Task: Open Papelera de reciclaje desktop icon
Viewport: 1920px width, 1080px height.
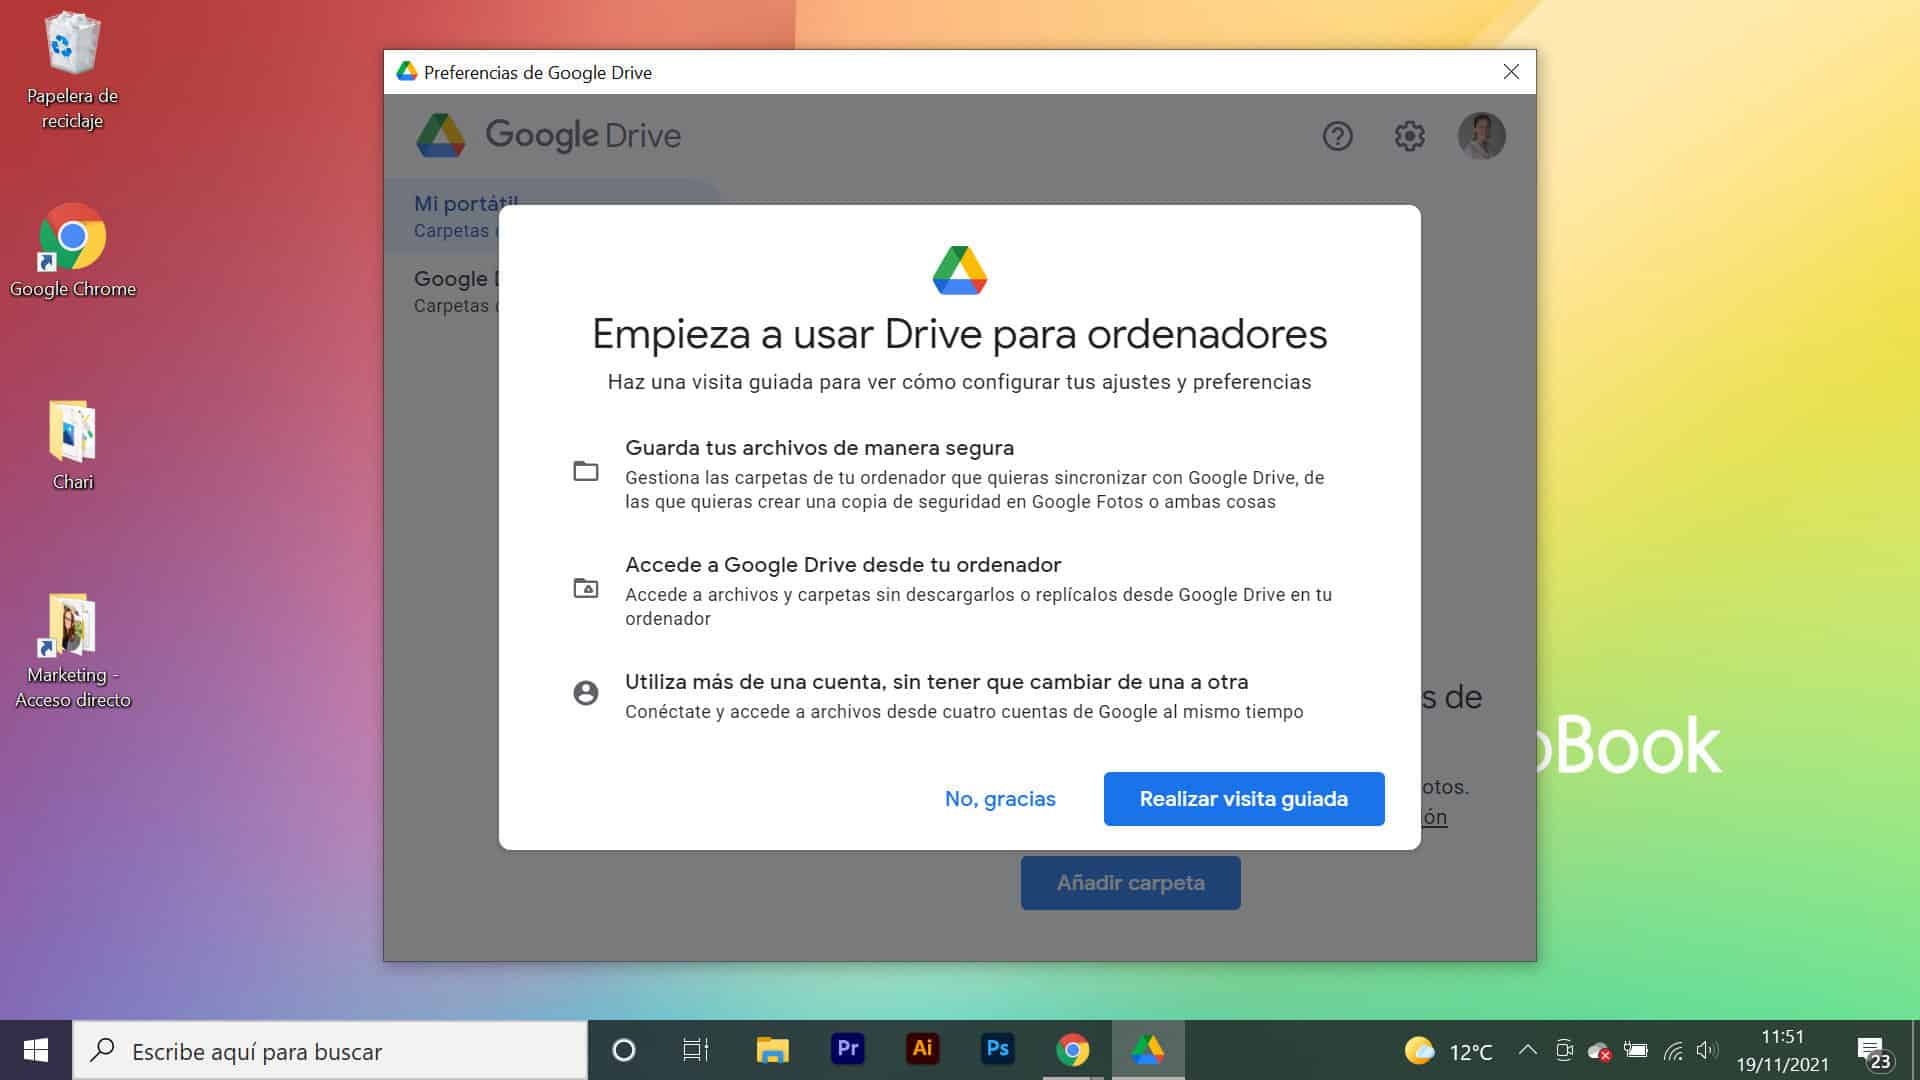Action: click(x=72, y=70)
